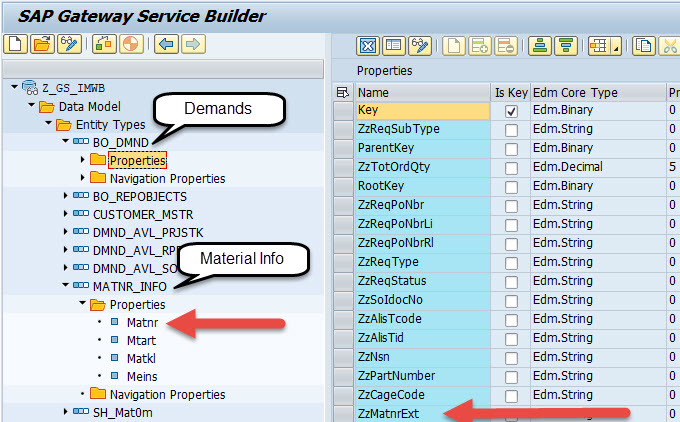Expand Properties folder under BO_DMND

pos(82,160)
